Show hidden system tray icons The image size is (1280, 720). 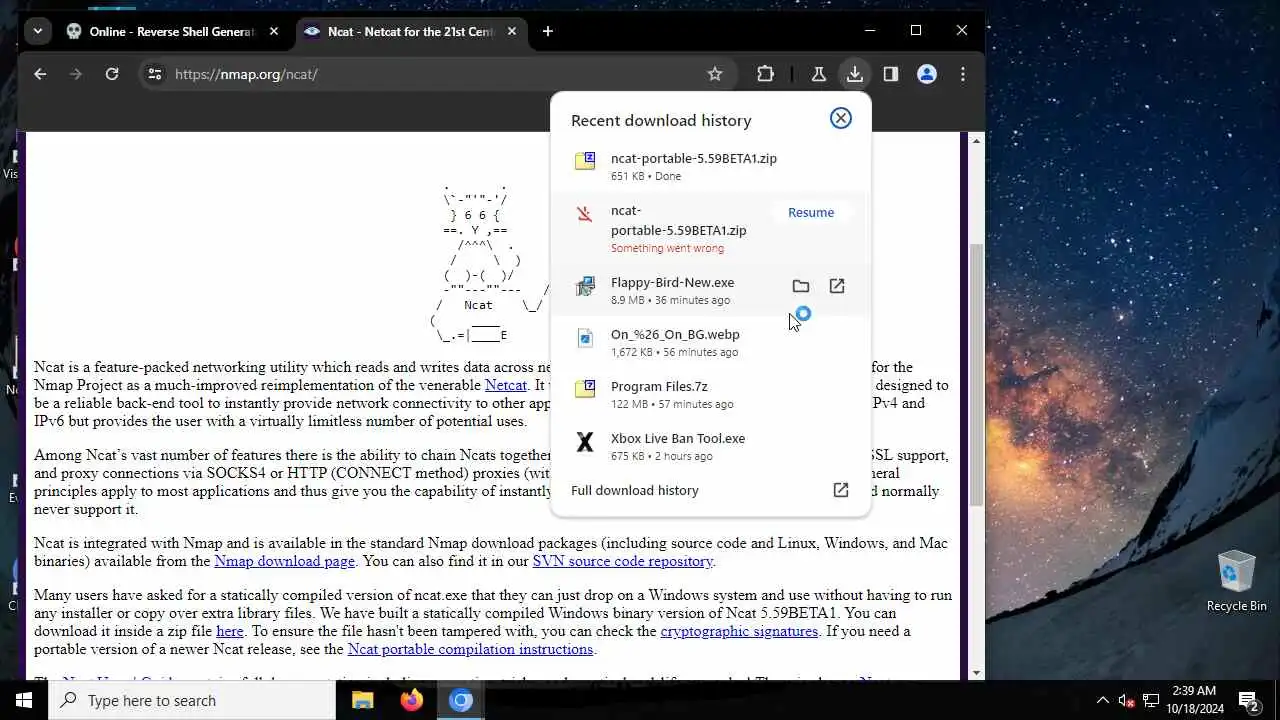[x=1103, y=700]
